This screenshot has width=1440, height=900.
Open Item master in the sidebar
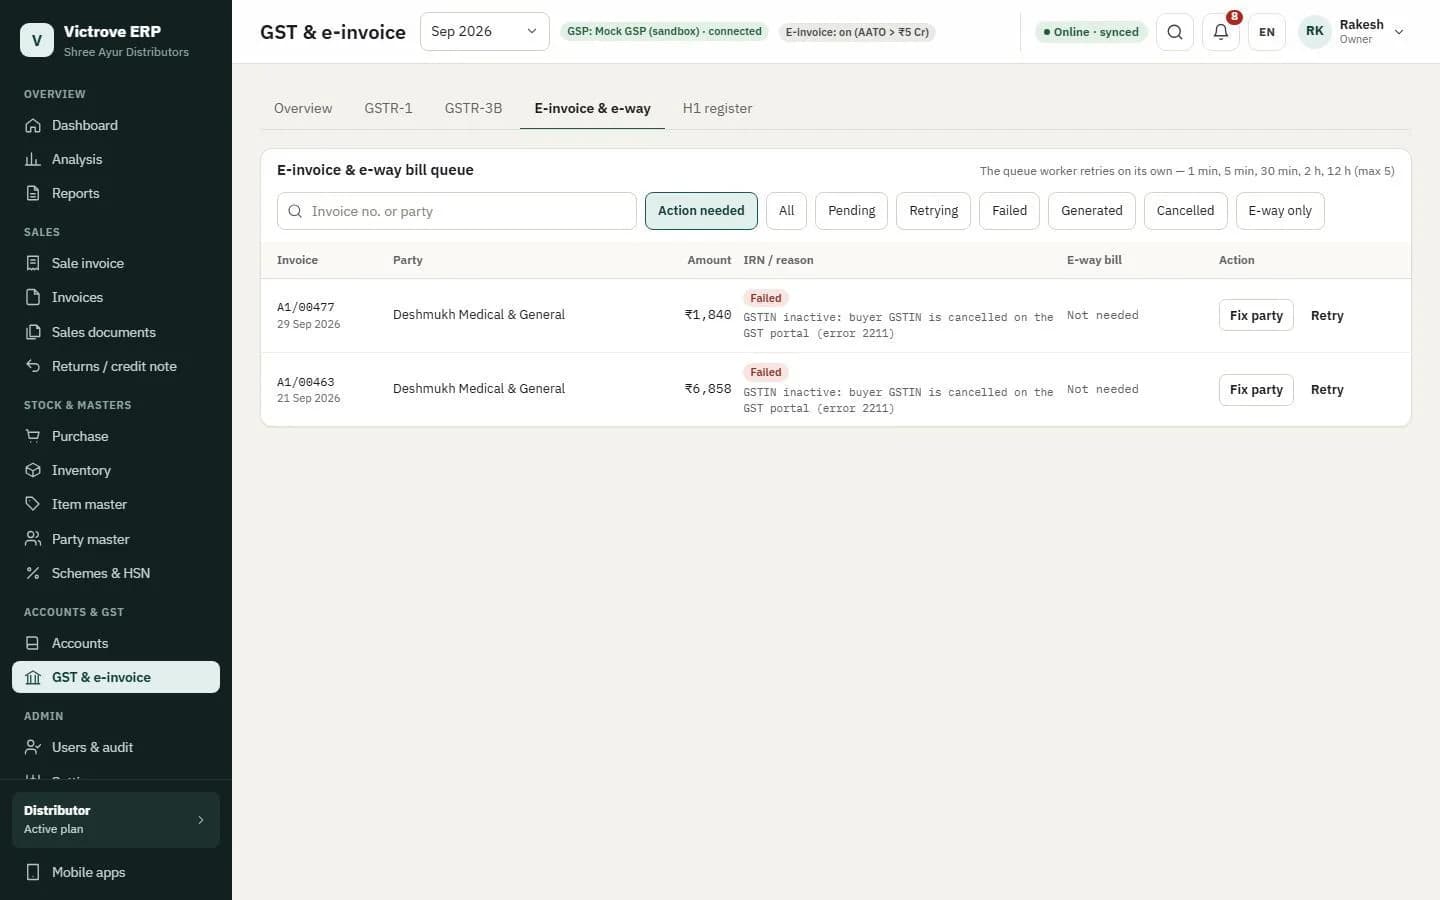click(116, 504)
